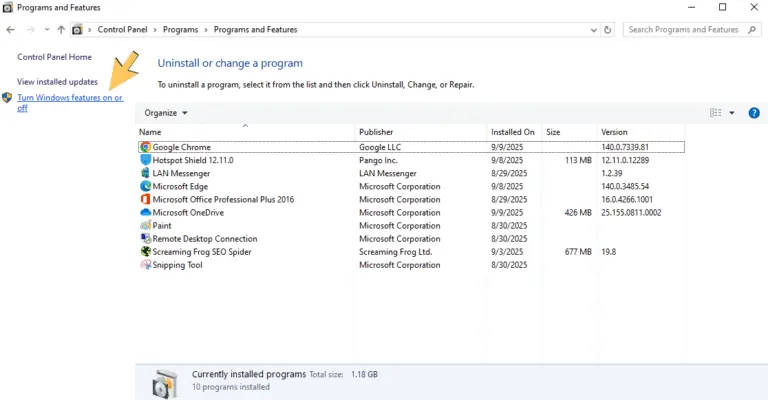768x400 pixels.
Task: Click the Snipping Tool icon
Action: [x=145, y=265]
